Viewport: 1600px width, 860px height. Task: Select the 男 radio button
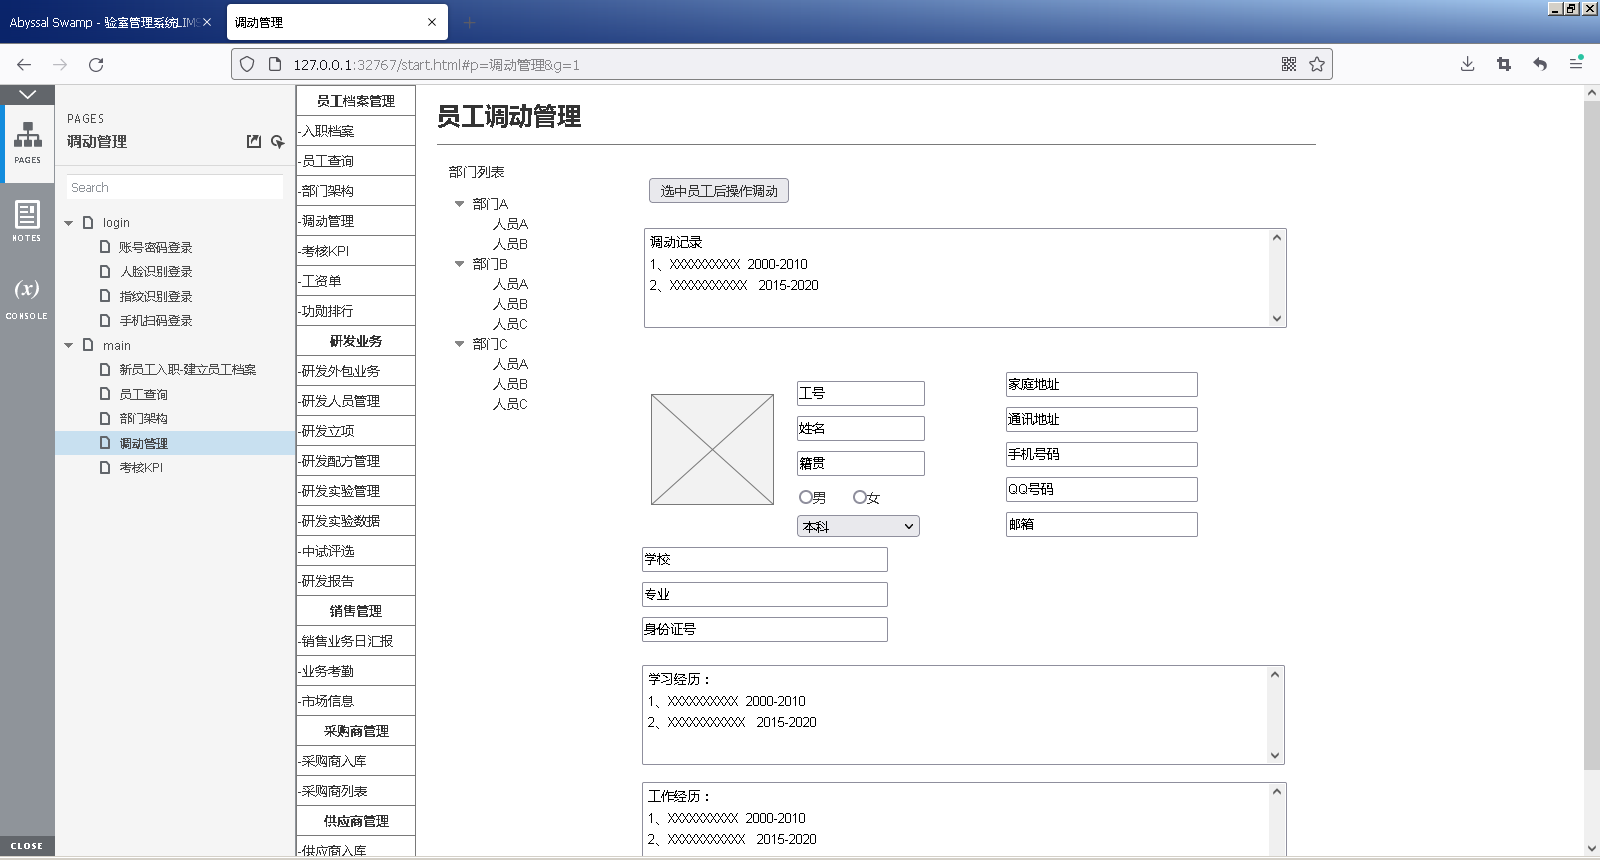pyautogui.click(x=805, y=497)
